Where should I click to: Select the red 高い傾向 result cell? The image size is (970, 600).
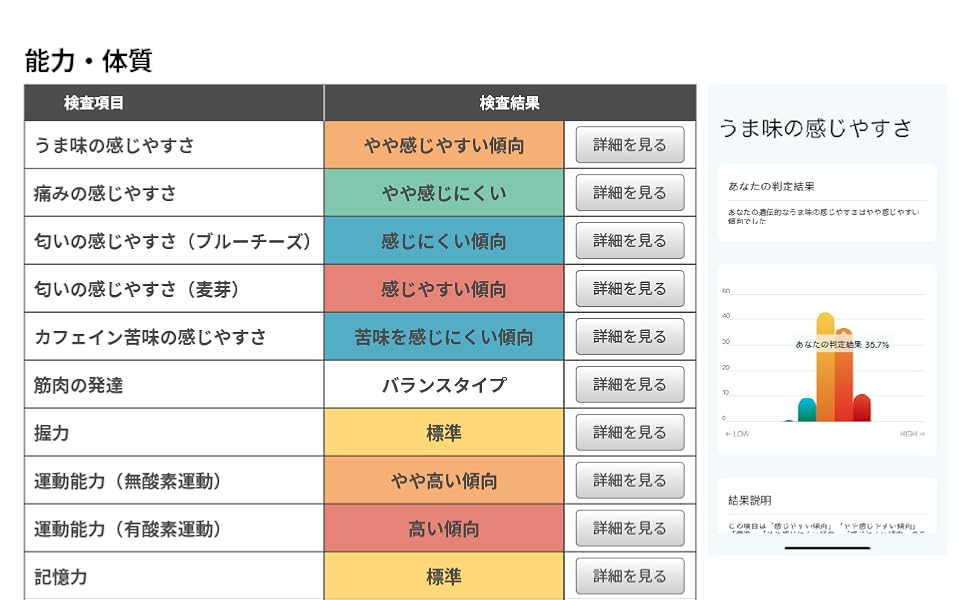pos(444,529)
